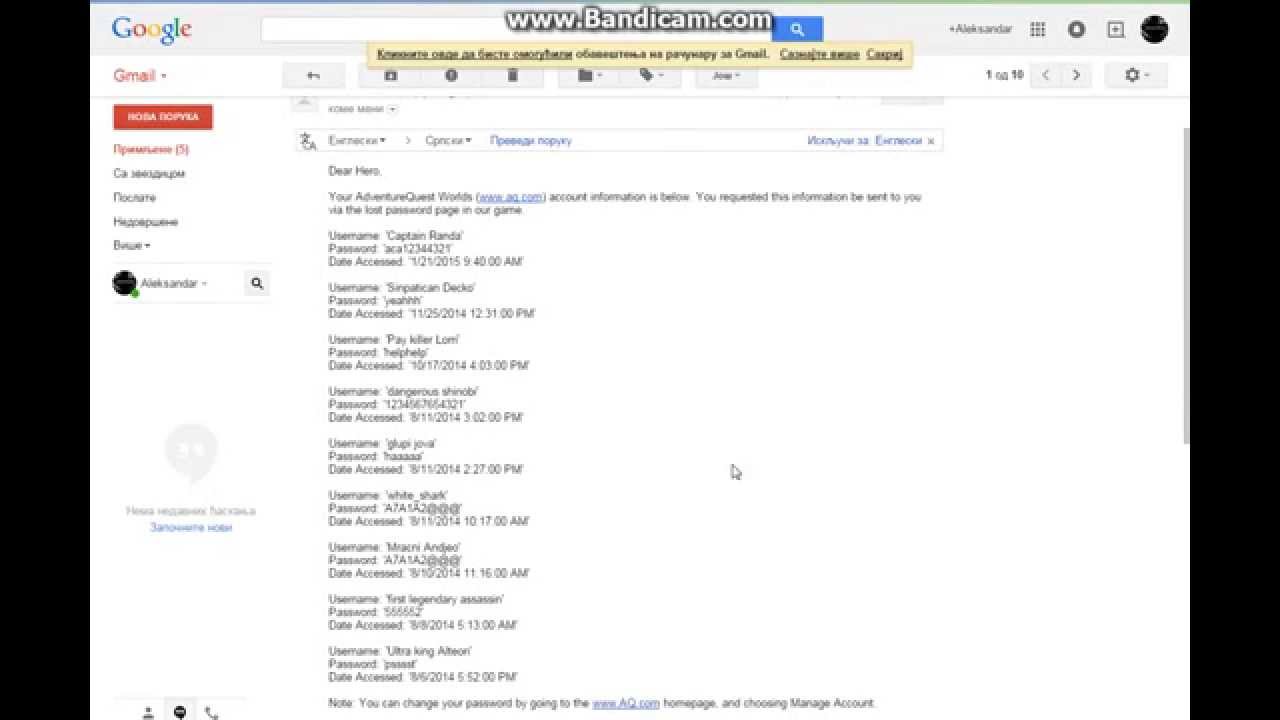The width and height of the screenshot is (1280, 720).
Task: Click the username 'glupi jova' line
Action: [383, 444]
